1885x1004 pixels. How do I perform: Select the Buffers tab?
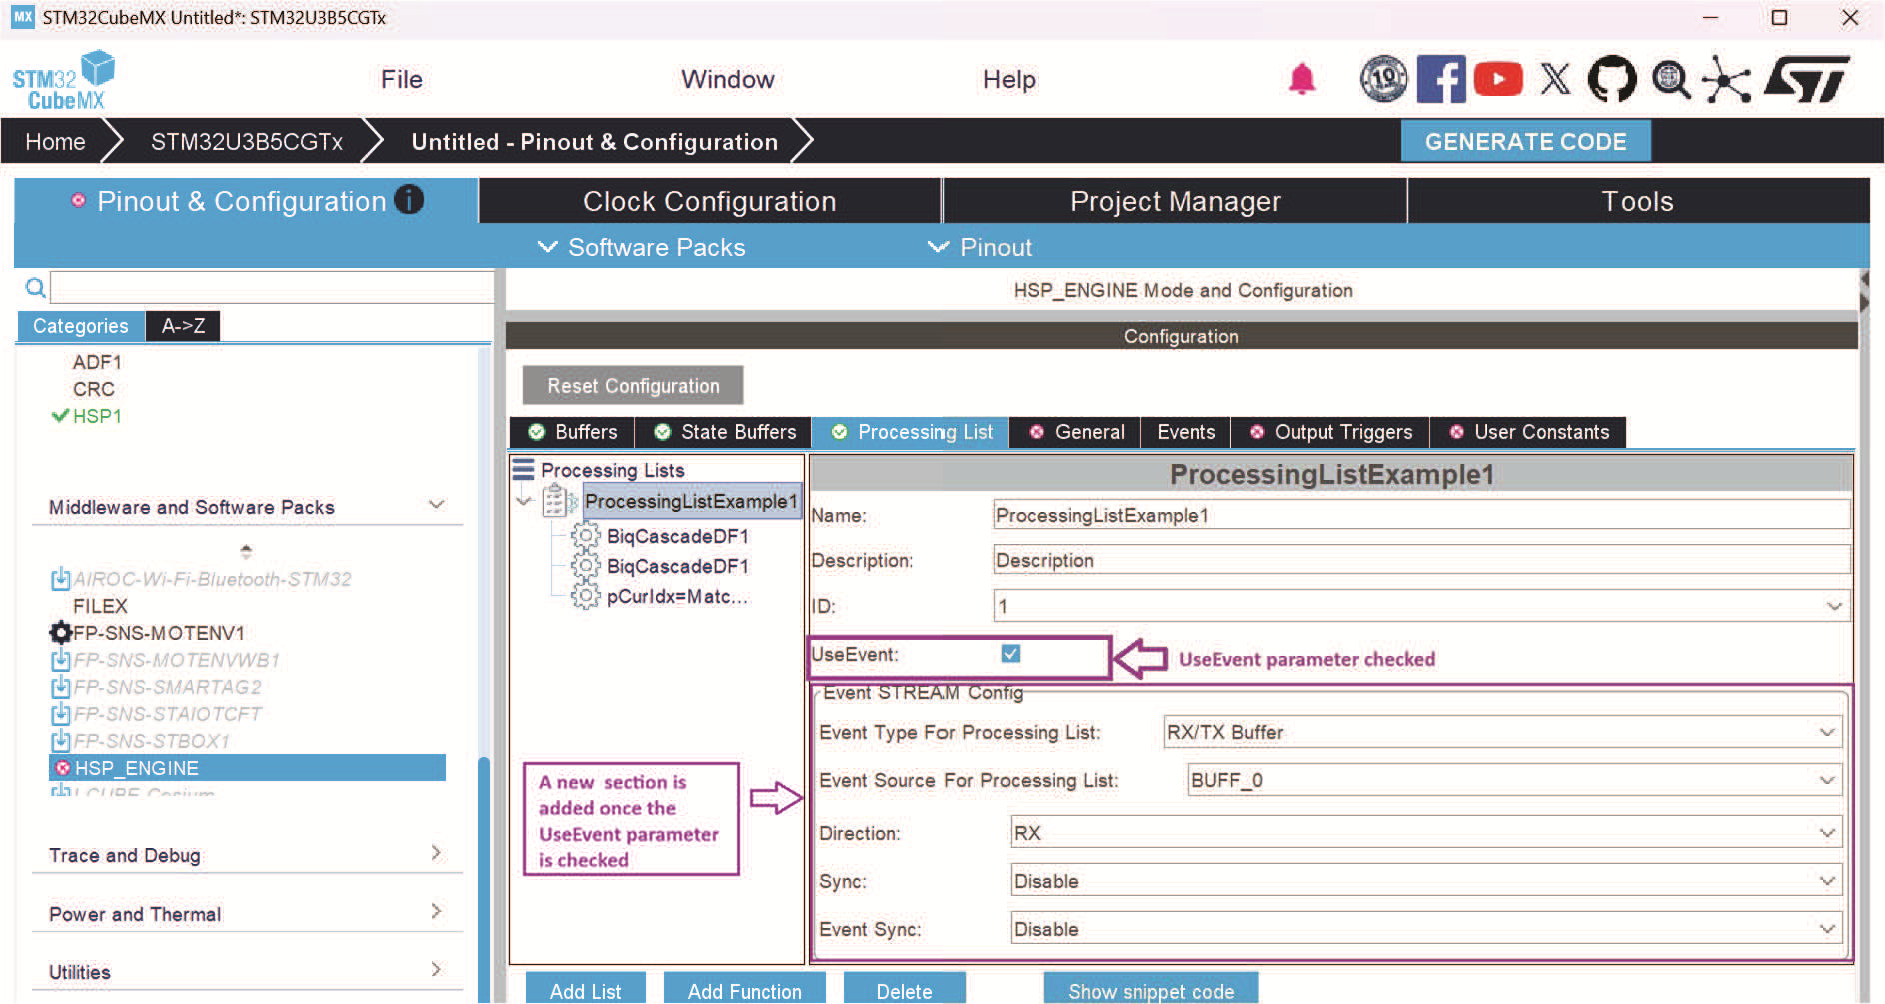click(x=573, y=432)
